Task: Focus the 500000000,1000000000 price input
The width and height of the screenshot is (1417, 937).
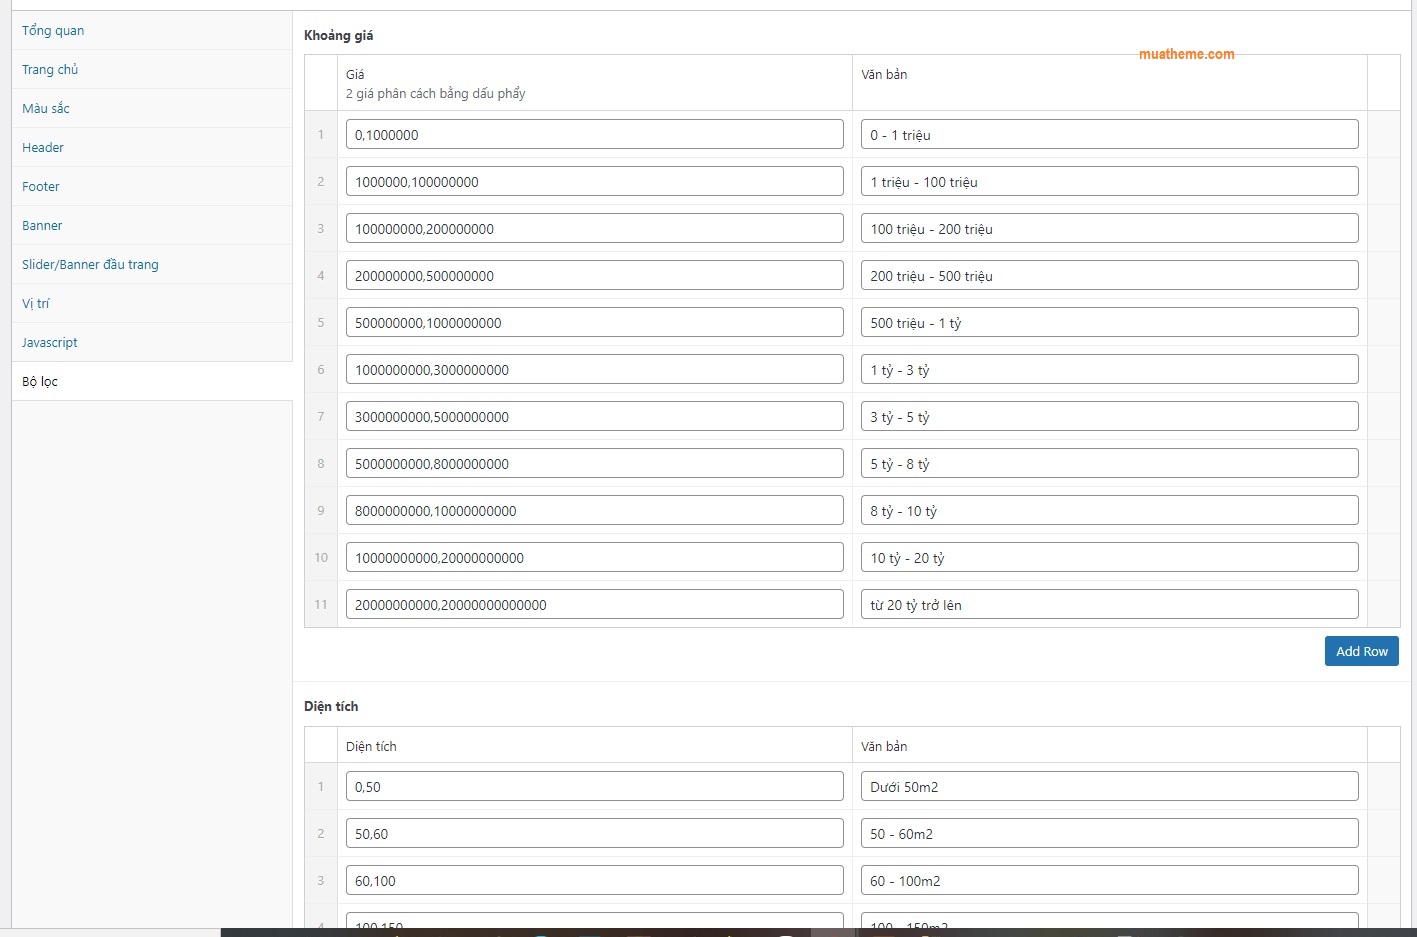Action: pos(594,323)
